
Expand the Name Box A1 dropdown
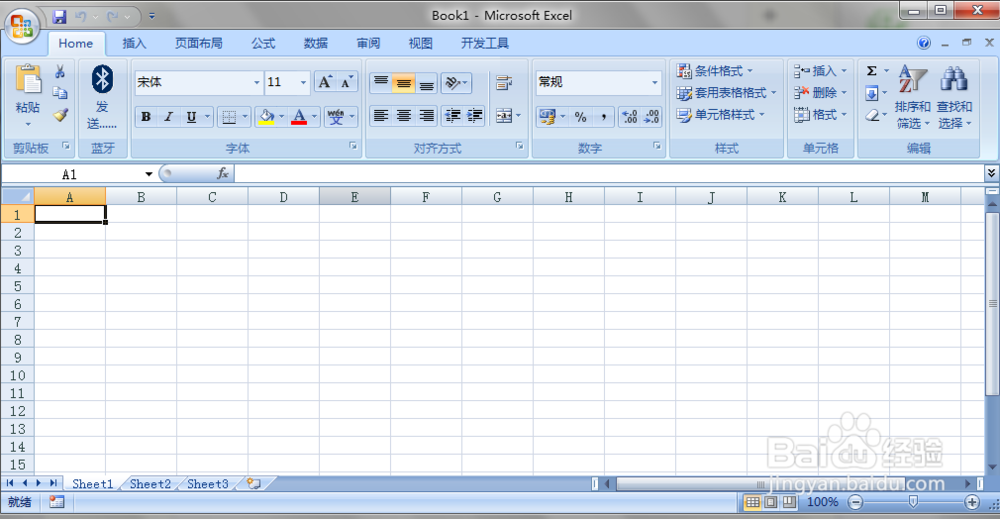[149, 174]
